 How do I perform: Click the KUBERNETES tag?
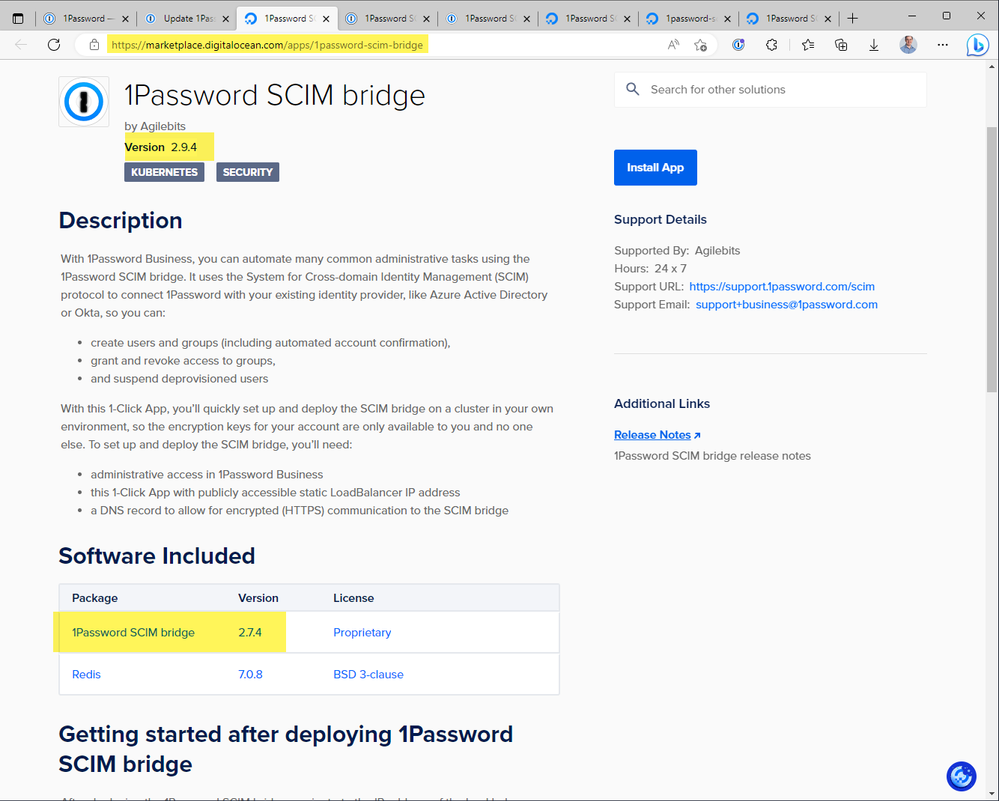(x=164, y=172)
